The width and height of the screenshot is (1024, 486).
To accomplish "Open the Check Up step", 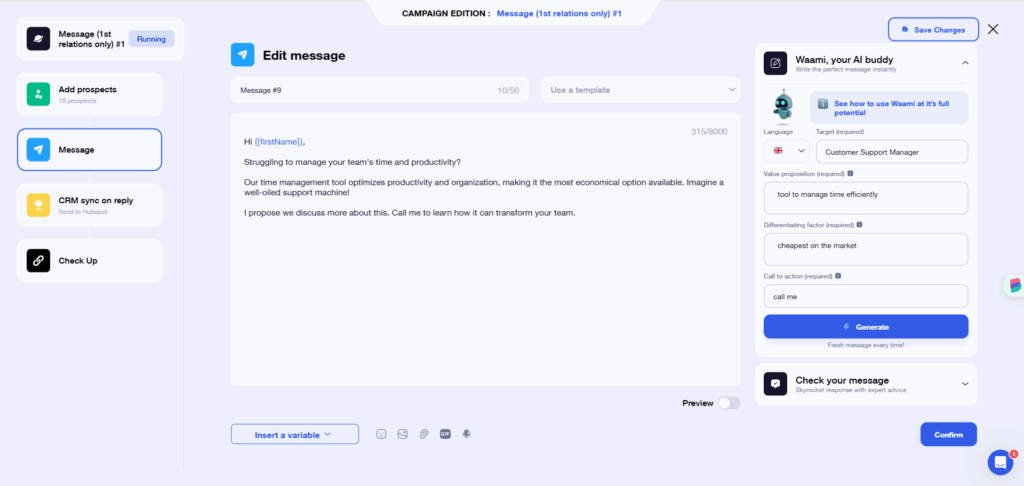I will 89,261.
